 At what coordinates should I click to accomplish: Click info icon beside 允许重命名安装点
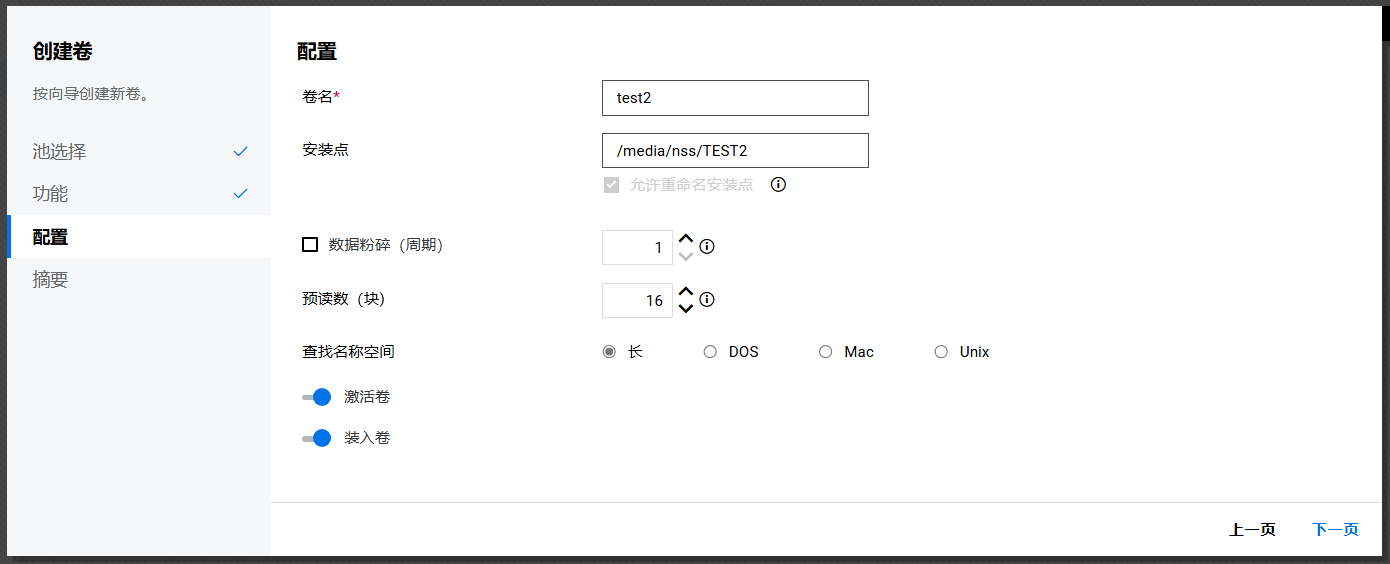[779, 185]
